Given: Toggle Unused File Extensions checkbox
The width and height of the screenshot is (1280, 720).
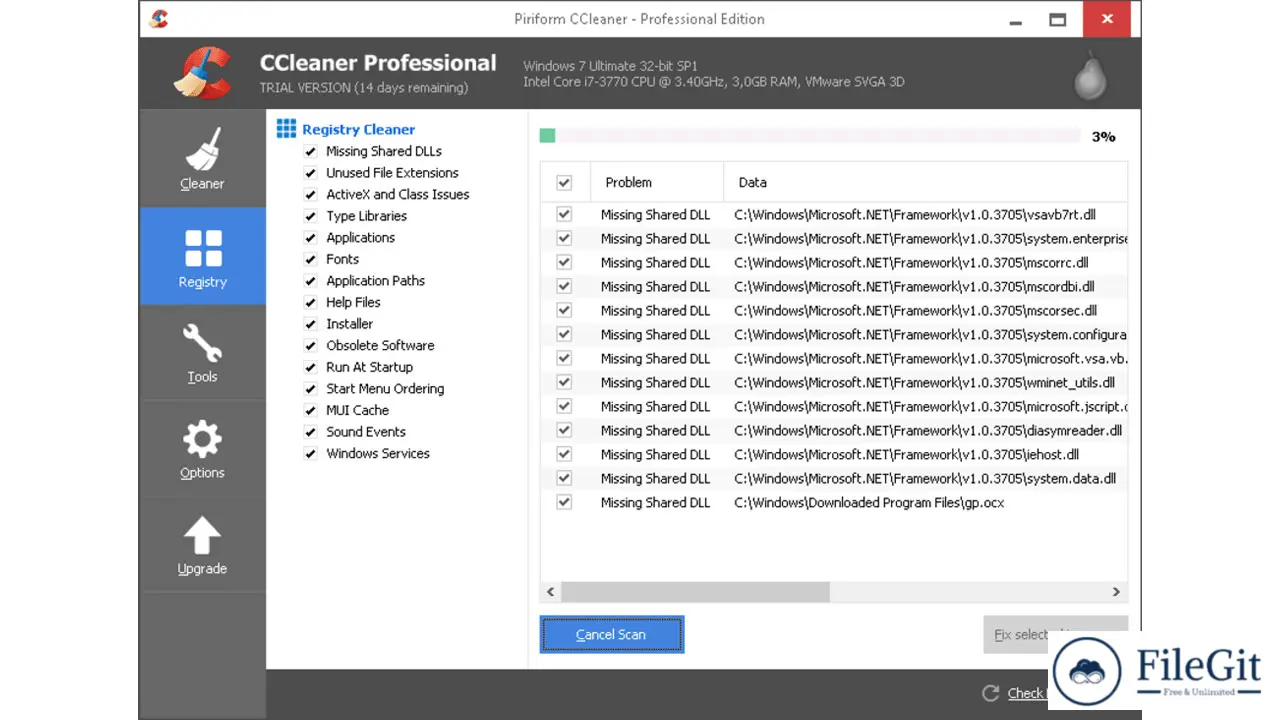Looking at the screenshot, I should tap(311, 173).
